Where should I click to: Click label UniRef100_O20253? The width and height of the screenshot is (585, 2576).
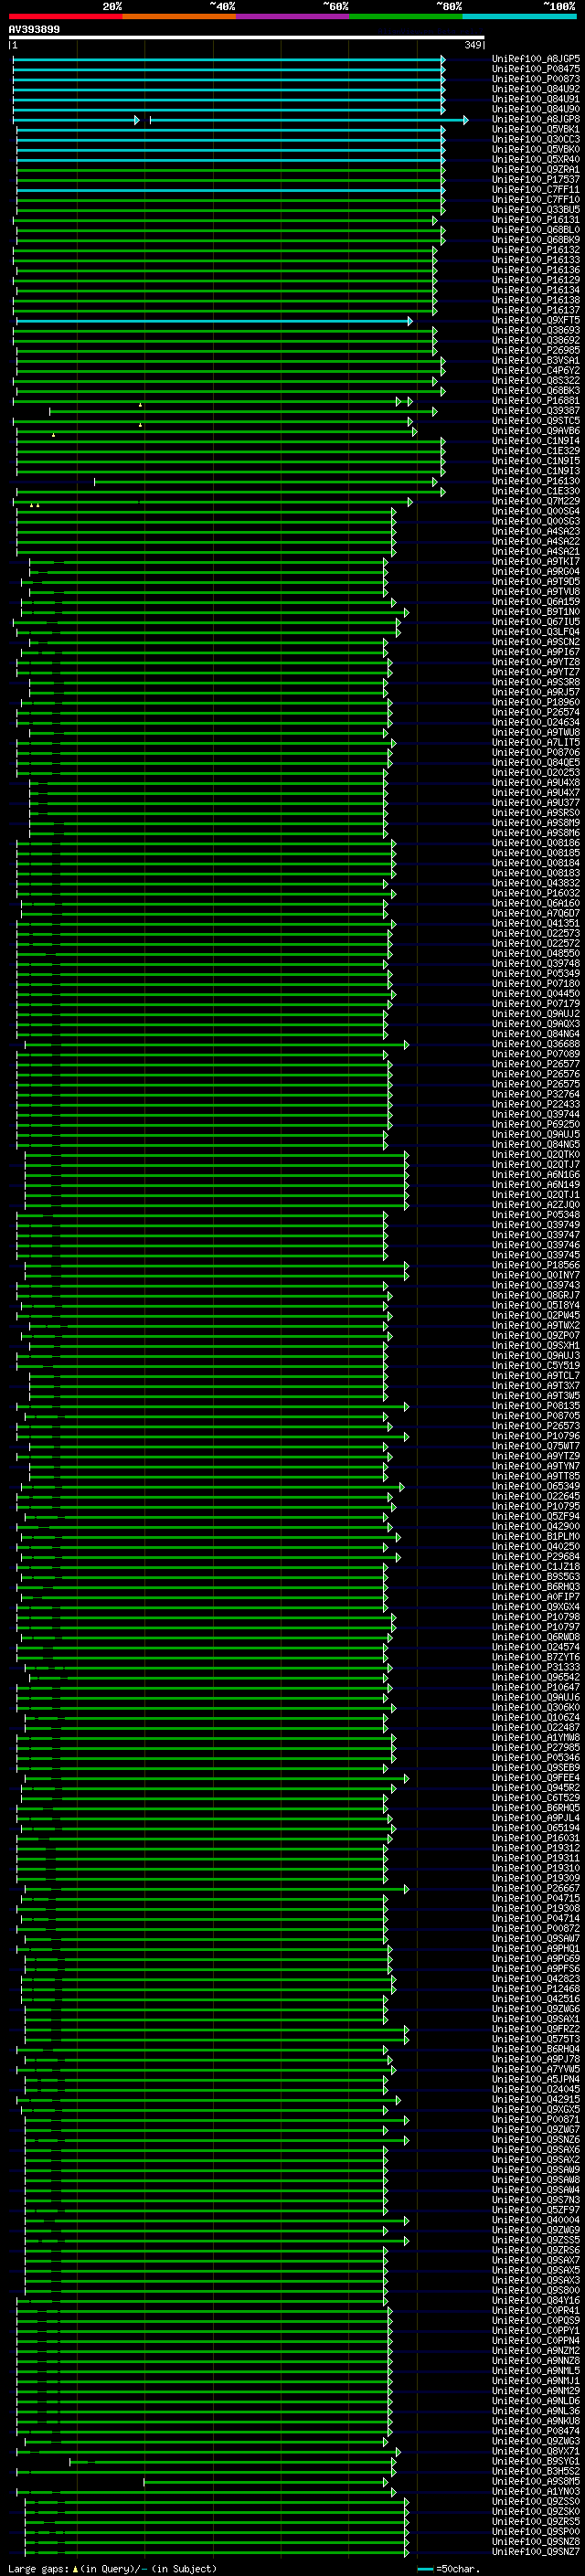(x=535, y=773)
